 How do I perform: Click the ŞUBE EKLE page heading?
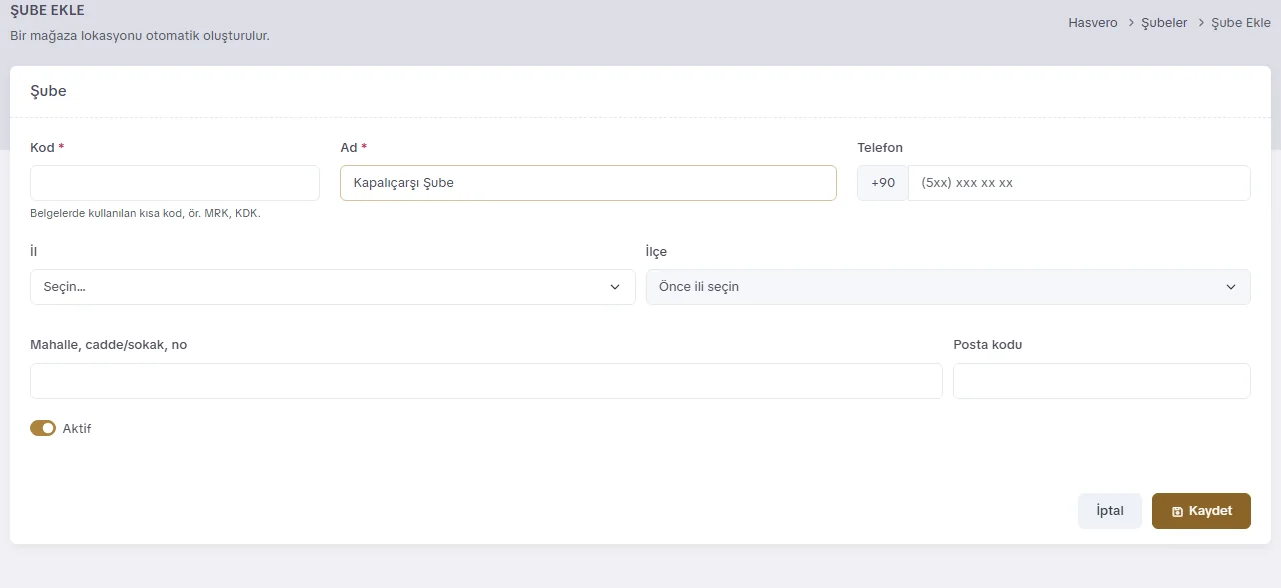[x=47, y=11]
